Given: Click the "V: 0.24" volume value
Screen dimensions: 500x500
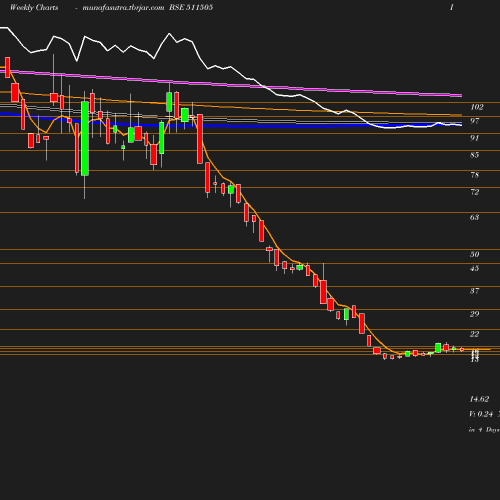Looking at the screenshot, I should [481, 414].
